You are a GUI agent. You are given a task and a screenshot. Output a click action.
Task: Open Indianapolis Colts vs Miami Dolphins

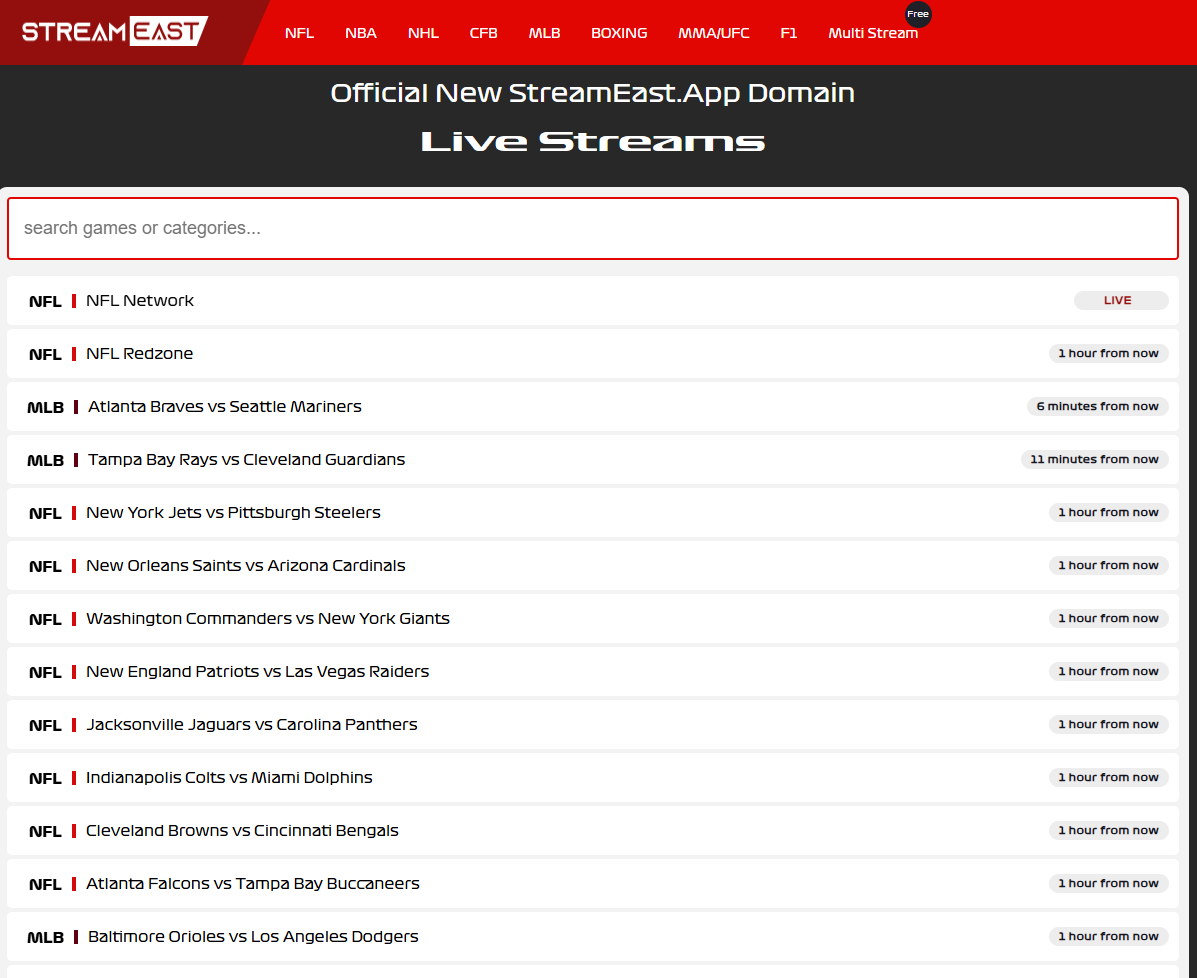pyautogui.click(x=592, y=777)
